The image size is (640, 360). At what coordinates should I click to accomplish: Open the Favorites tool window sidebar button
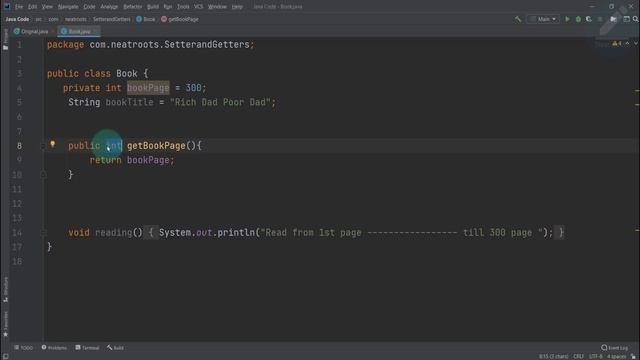pos(5,324)
